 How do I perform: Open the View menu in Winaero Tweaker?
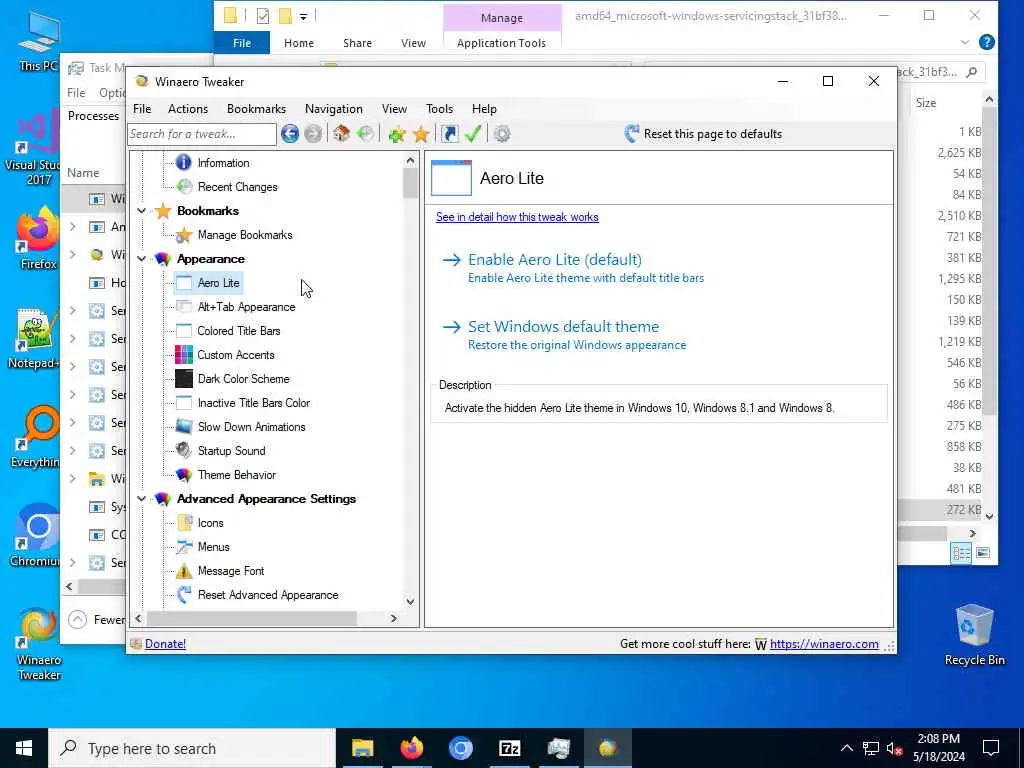tap(394, 109)
